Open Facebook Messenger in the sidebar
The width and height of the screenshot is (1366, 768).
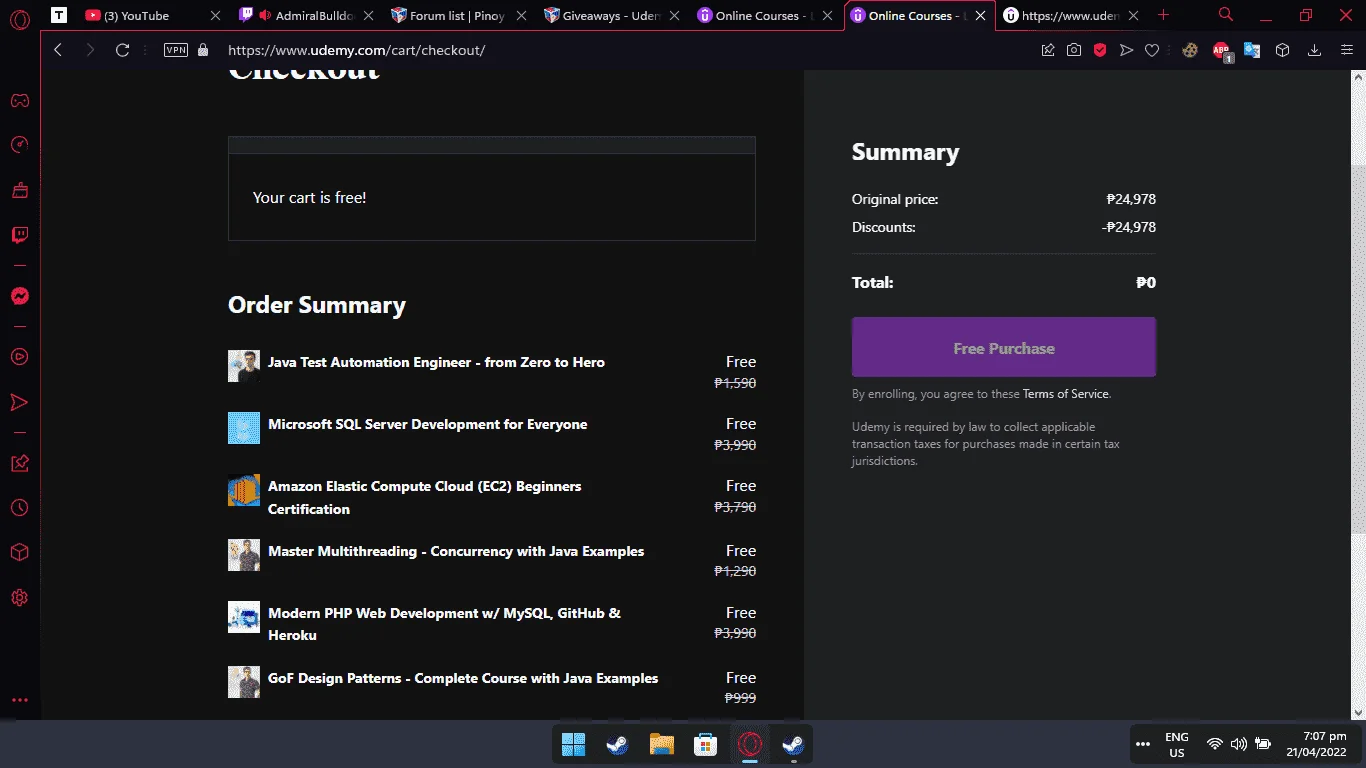(x=19, y=296)
